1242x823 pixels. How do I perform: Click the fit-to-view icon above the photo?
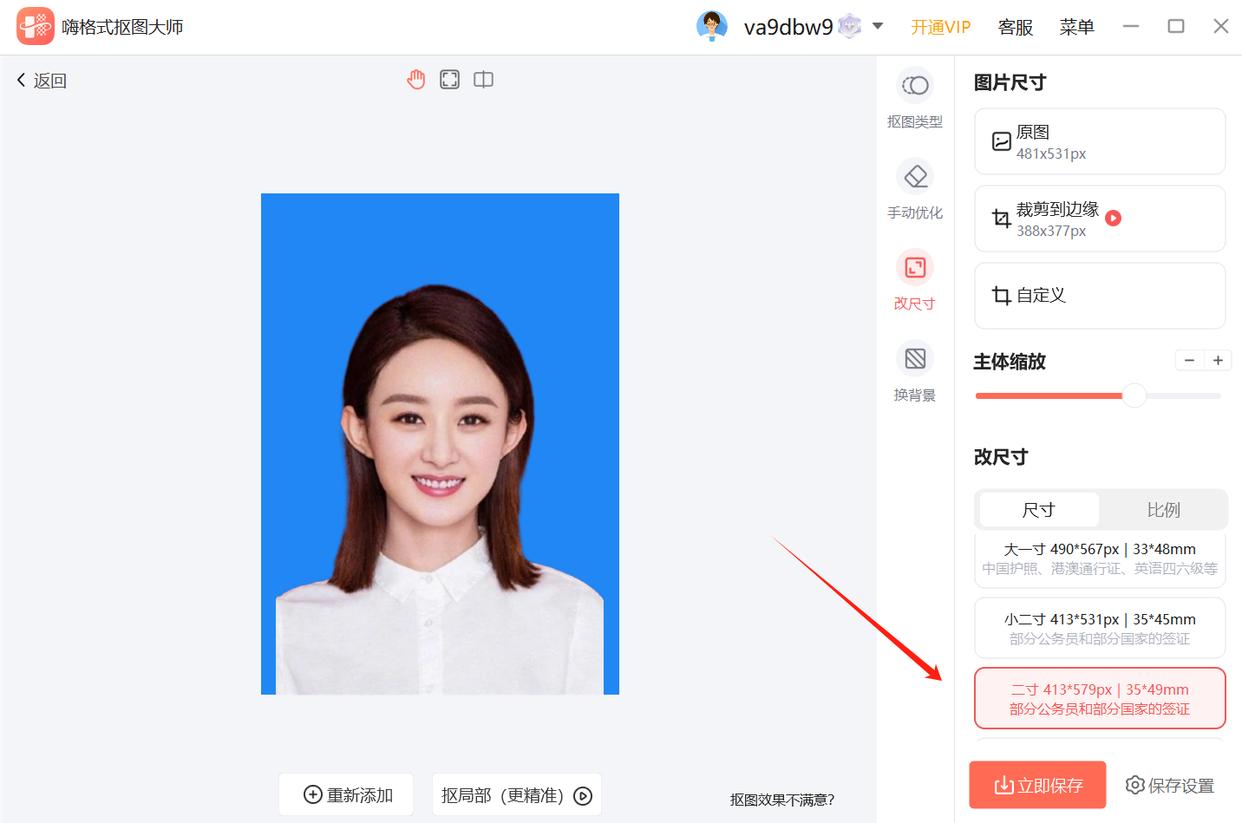tap(449, 78)
